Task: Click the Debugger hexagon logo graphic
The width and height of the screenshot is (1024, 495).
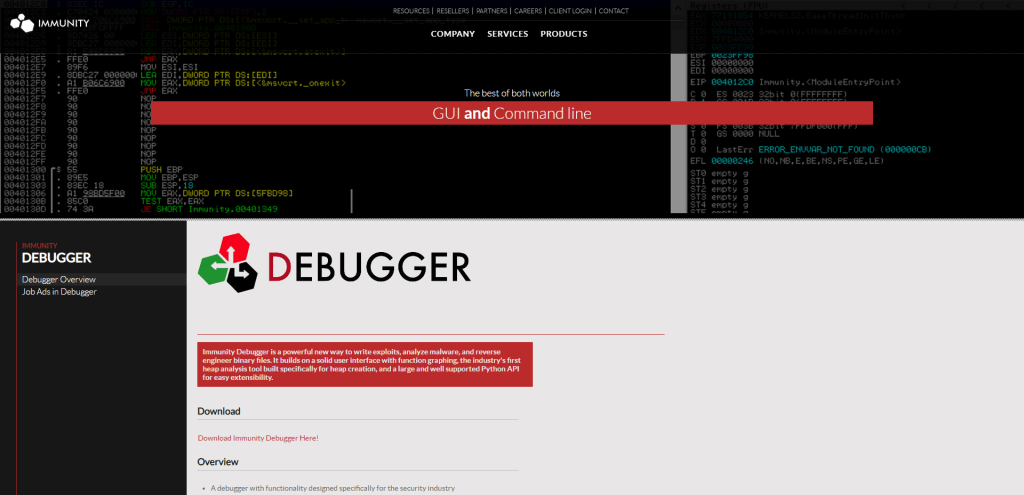Action: [x=228, y=263]
